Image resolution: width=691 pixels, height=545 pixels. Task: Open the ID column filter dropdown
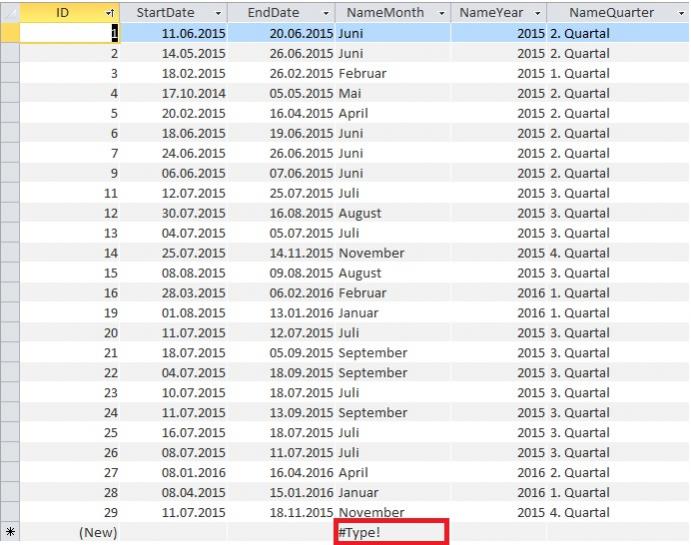[110, 13]
